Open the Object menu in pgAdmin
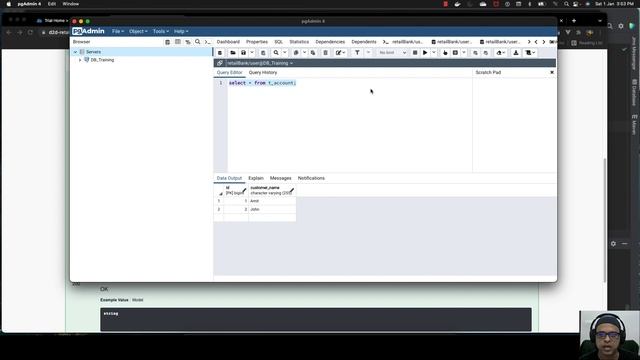 pos(138,31)
